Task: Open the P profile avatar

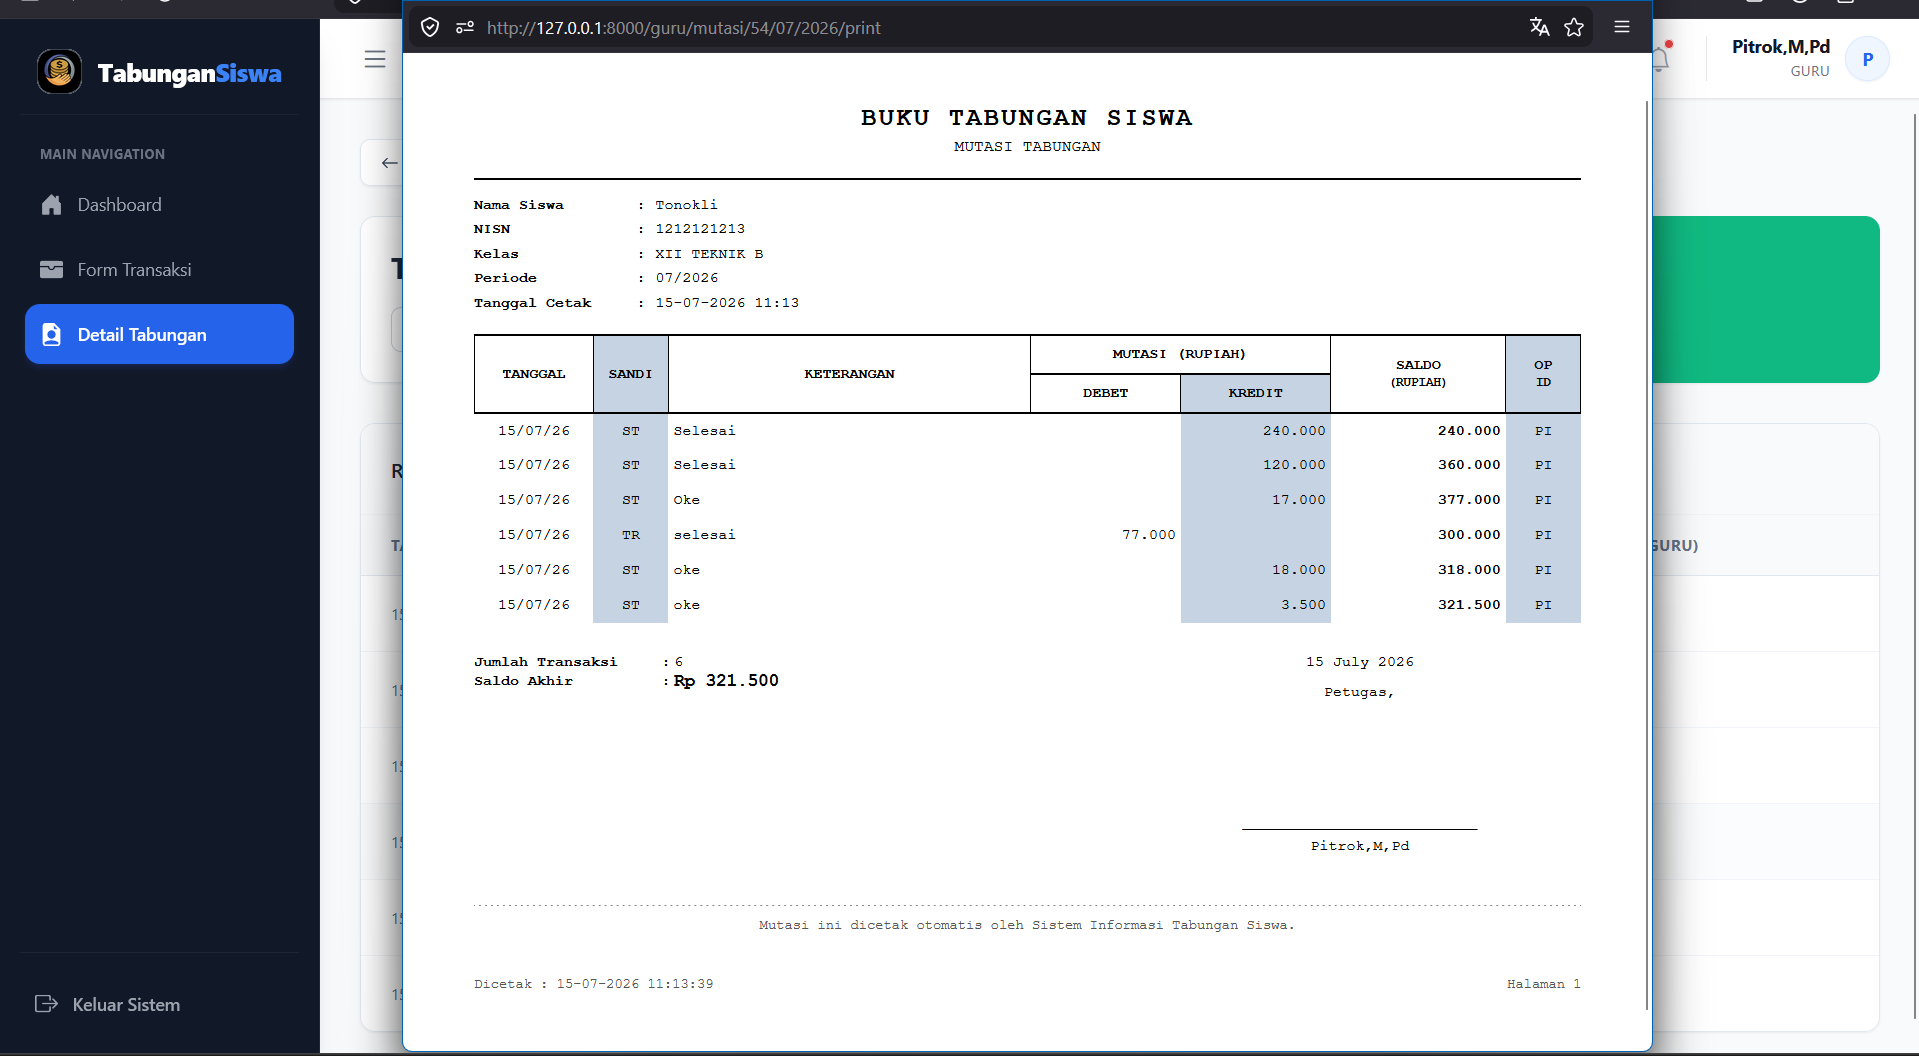Action: 1867,59
